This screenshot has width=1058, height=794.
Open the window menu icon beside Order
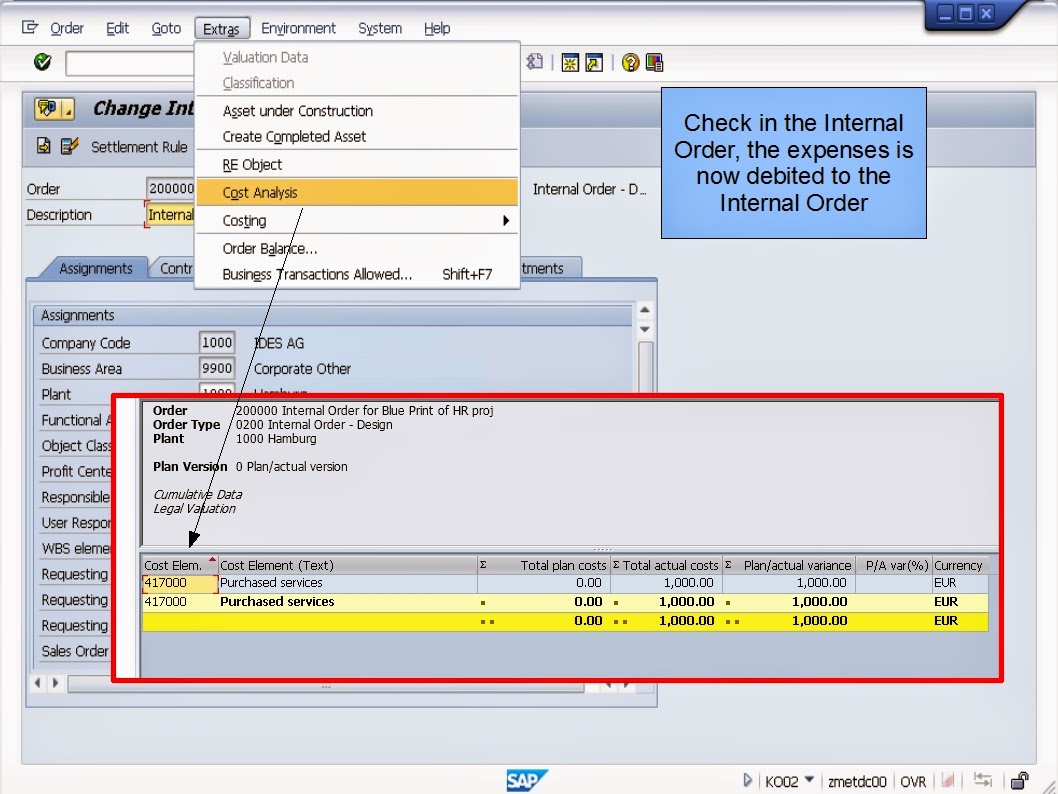click(30, 28)
